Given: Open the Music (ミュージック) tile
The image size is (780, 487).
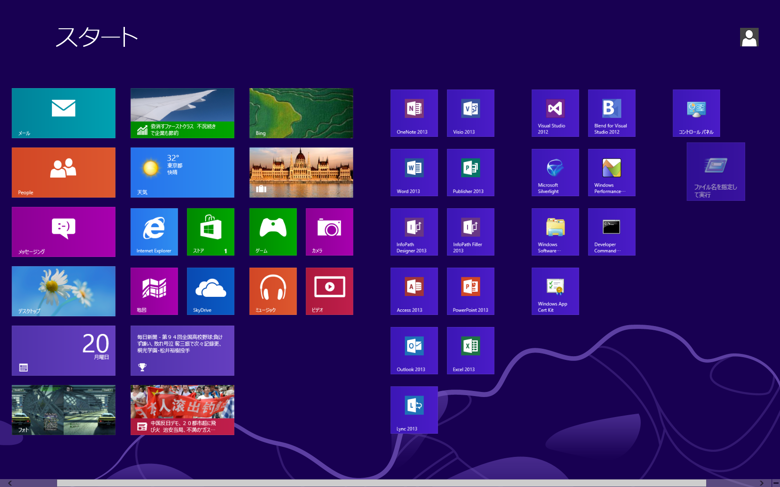Looking at the screenshot, I should pos(273,292).
